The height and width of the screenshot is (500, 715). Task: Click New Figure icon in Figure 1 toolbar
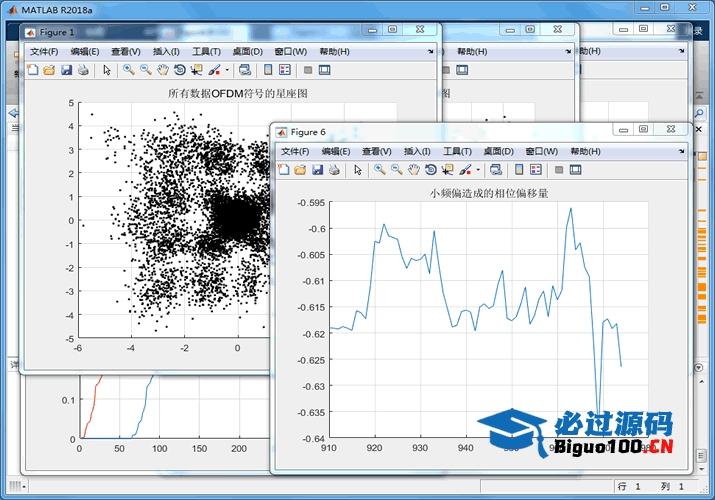(x=32, y=70)
